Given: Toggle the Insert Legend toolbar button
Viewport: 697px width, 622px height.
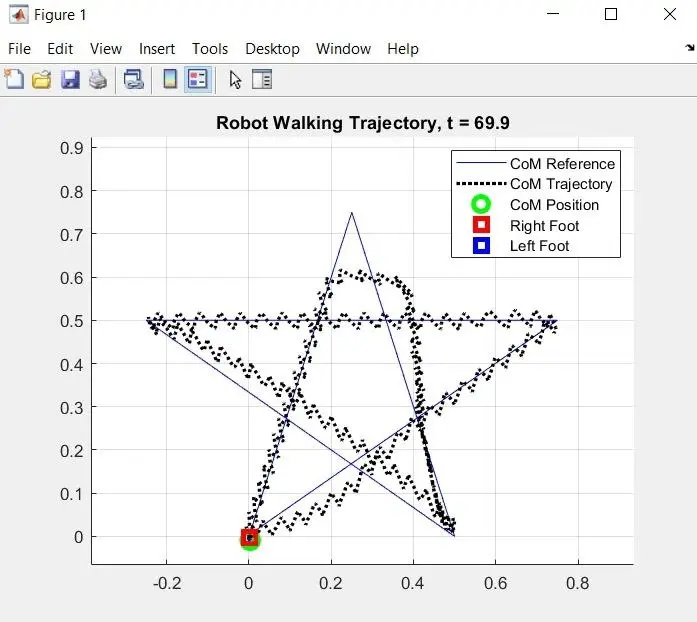Looking at the screenshot, I should [198, 80].
